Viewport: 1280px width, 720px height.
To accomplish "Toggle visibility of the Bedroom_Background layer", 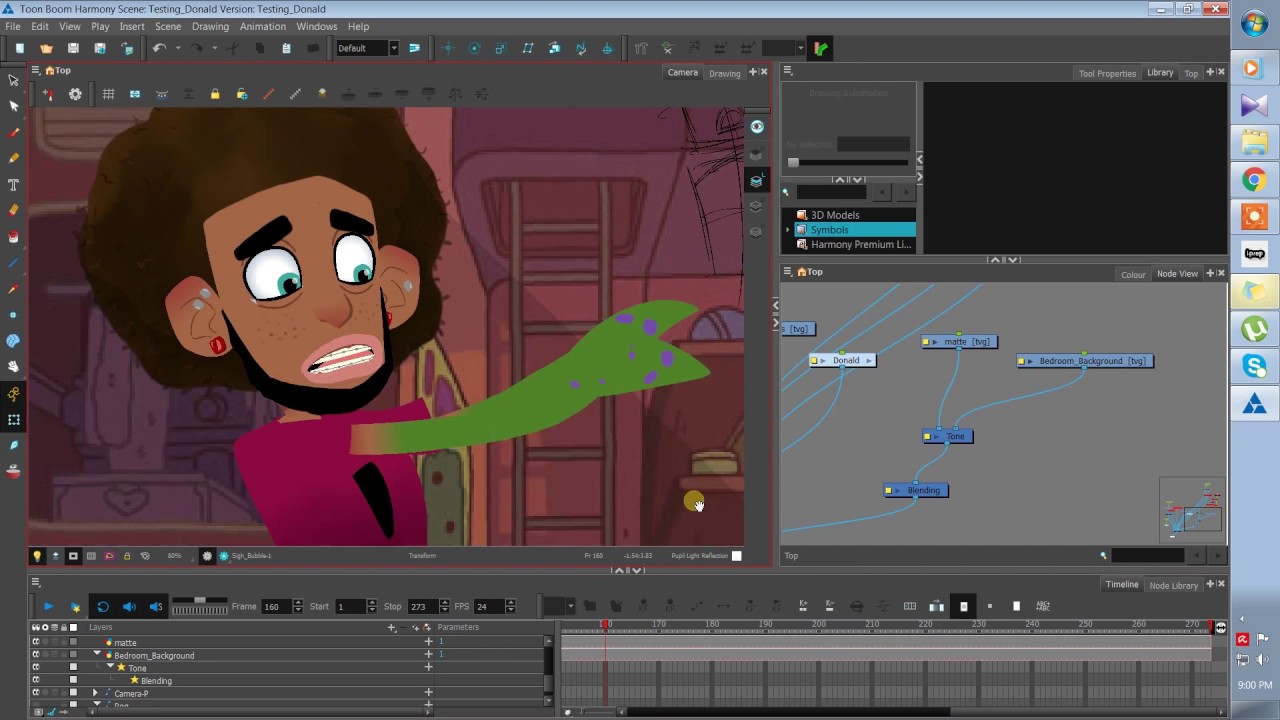I will point(36,655).
